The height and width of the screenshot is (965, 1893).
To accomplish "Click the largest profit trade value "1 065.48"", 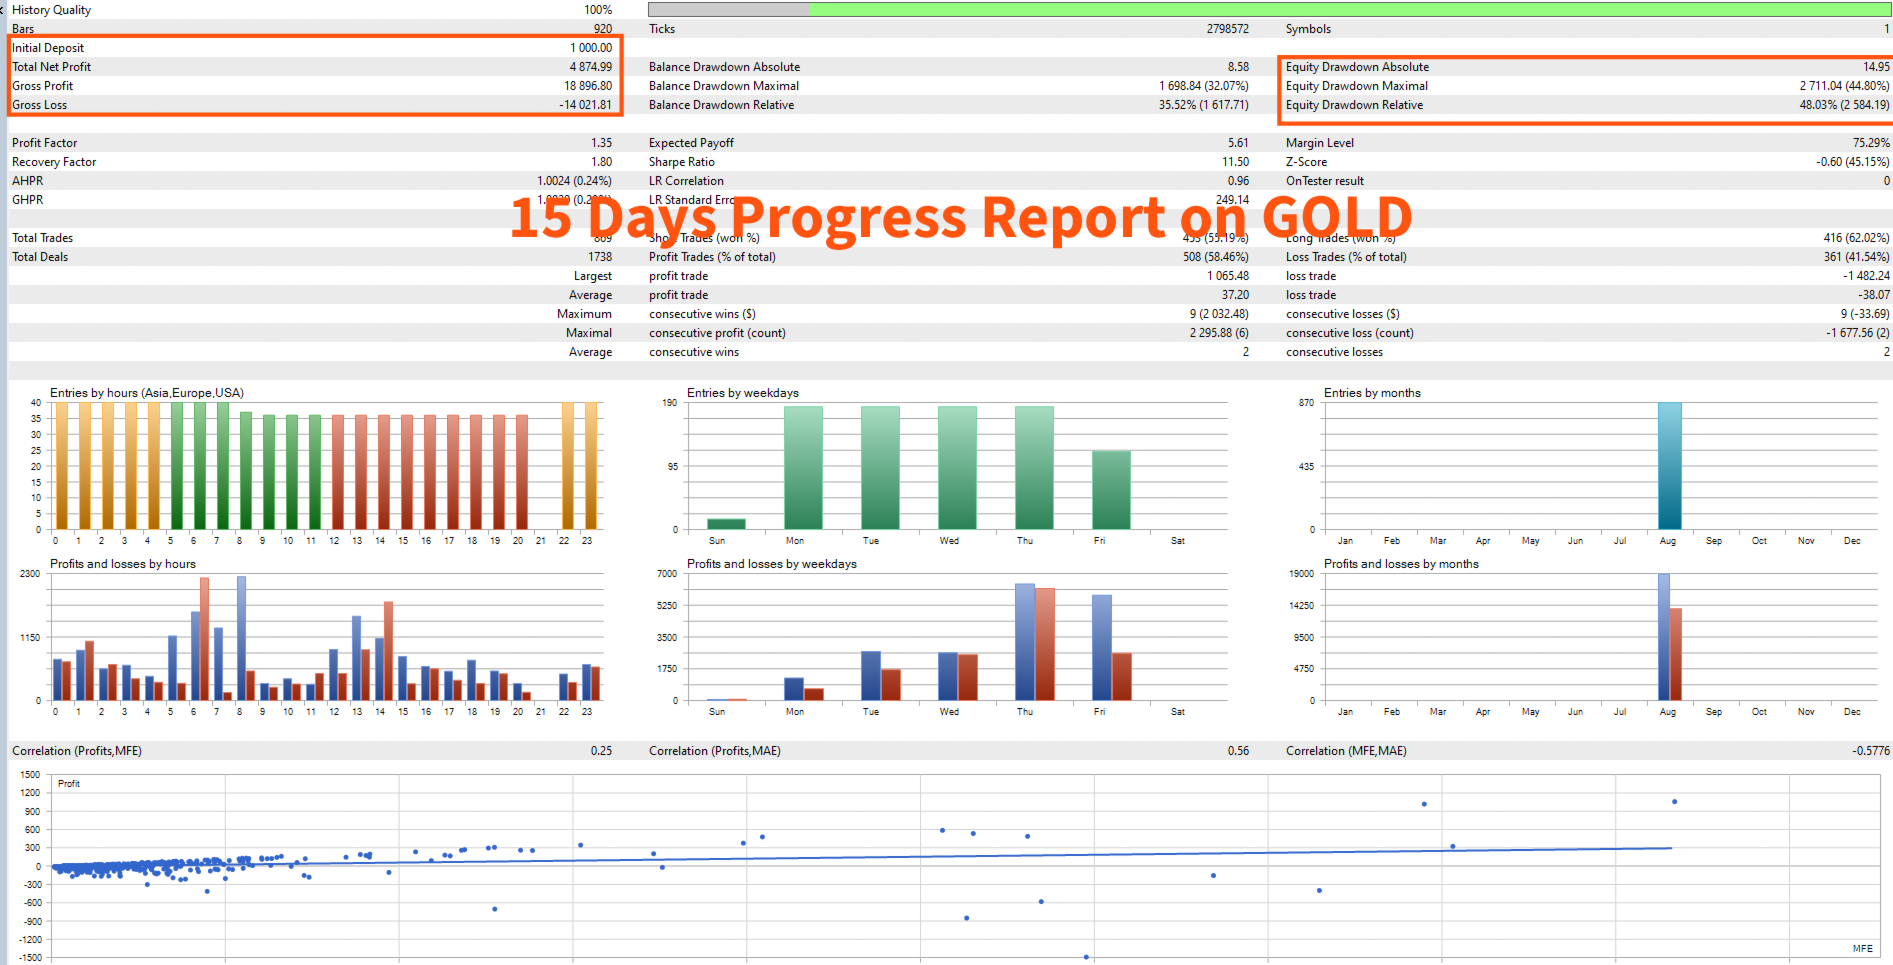I will click(x=1227, y=276).
